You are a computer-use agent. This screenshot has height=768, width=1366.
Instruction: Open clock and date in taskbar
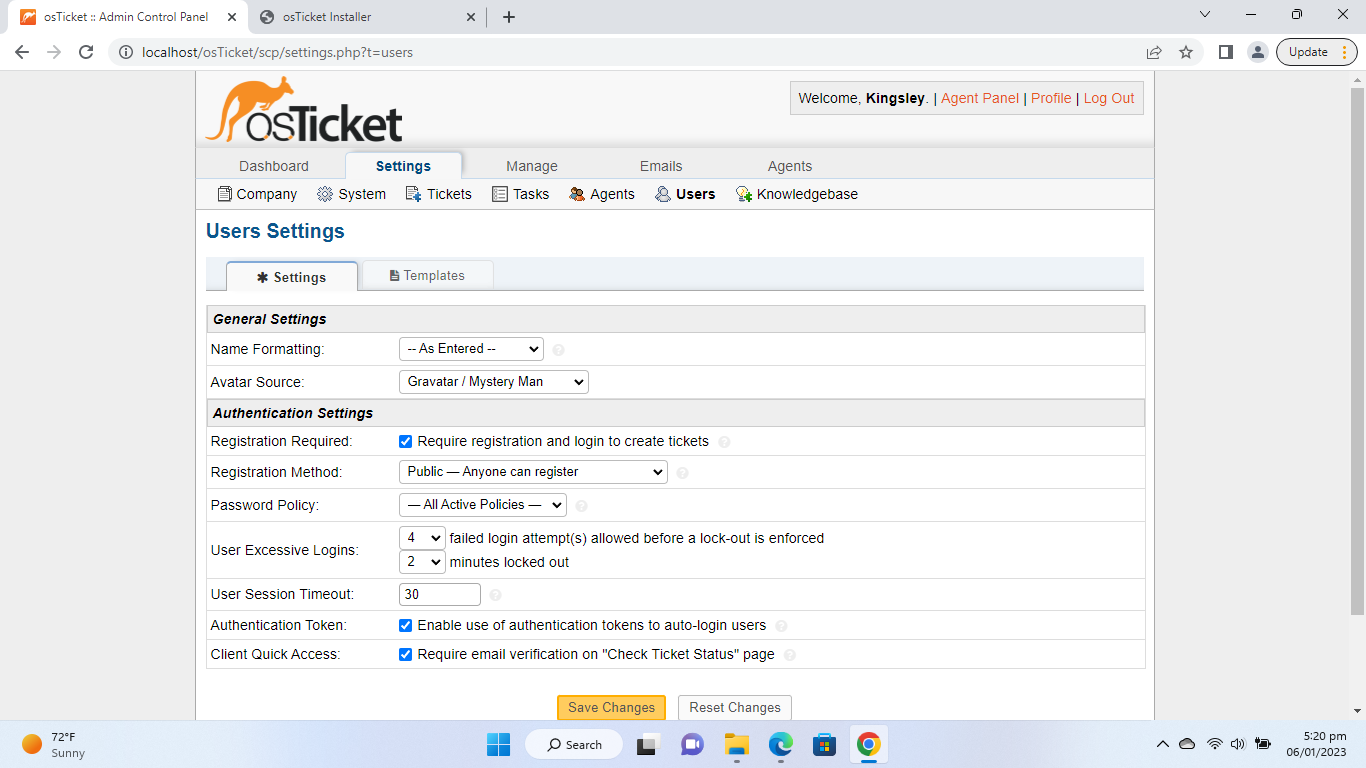coord(1316,744)
